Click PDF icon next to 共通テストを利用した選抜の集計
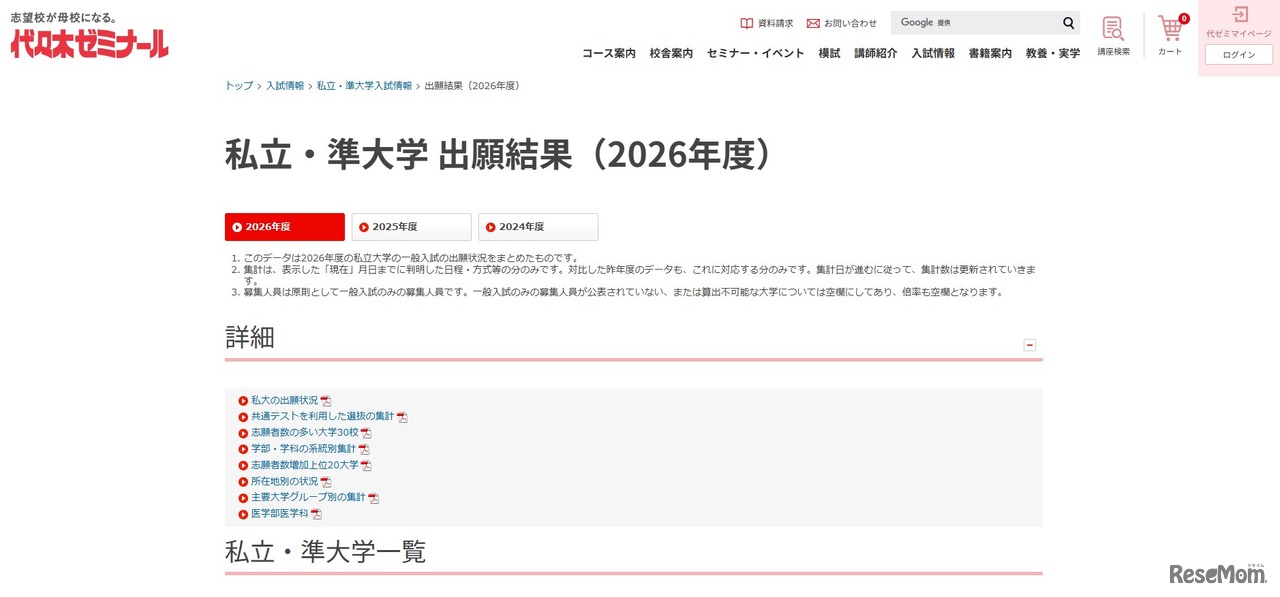The height and width of the screenshot is (597, 1280). point(402,417)
